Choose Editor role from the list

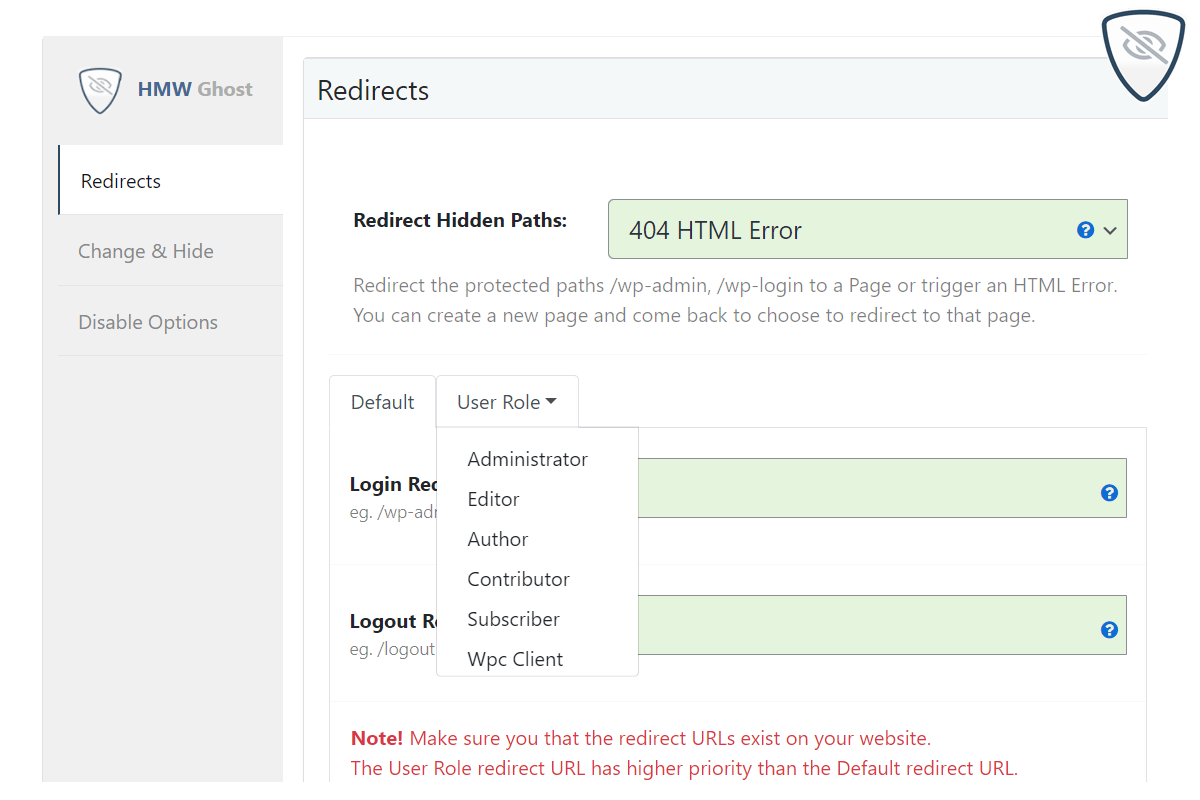[493, 499]
